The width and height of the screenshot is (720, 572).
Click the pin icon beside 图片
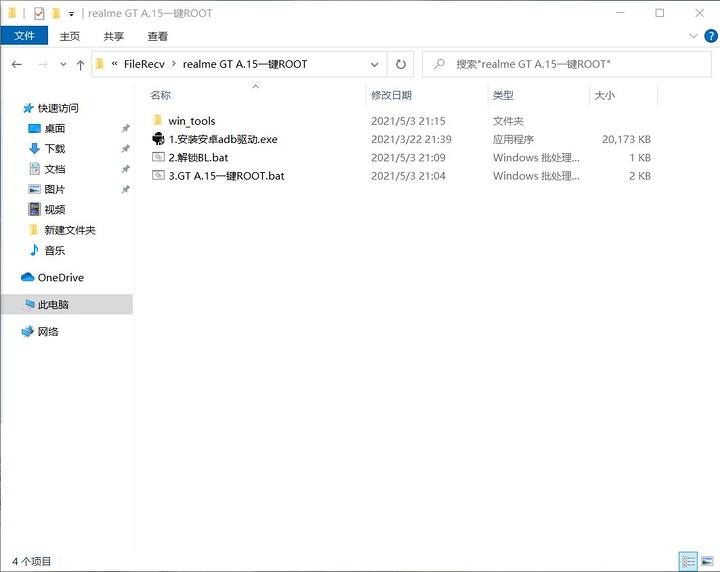[125, 189]
